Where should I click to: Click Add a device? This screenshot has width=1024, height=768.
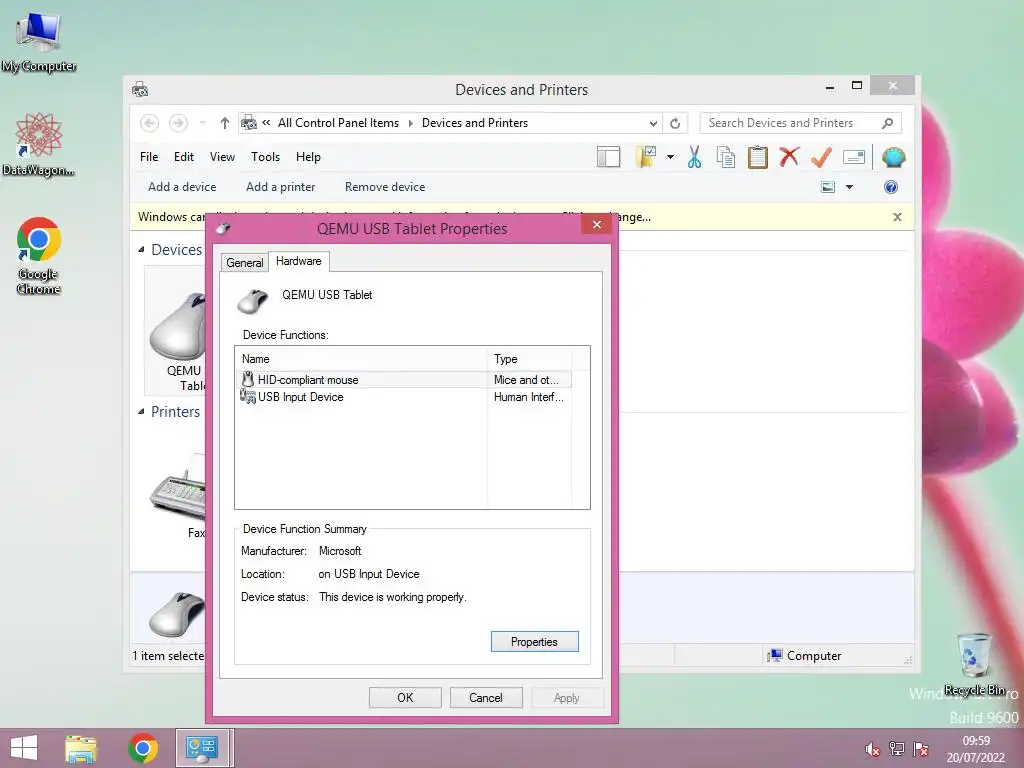(x=182, y=187)
